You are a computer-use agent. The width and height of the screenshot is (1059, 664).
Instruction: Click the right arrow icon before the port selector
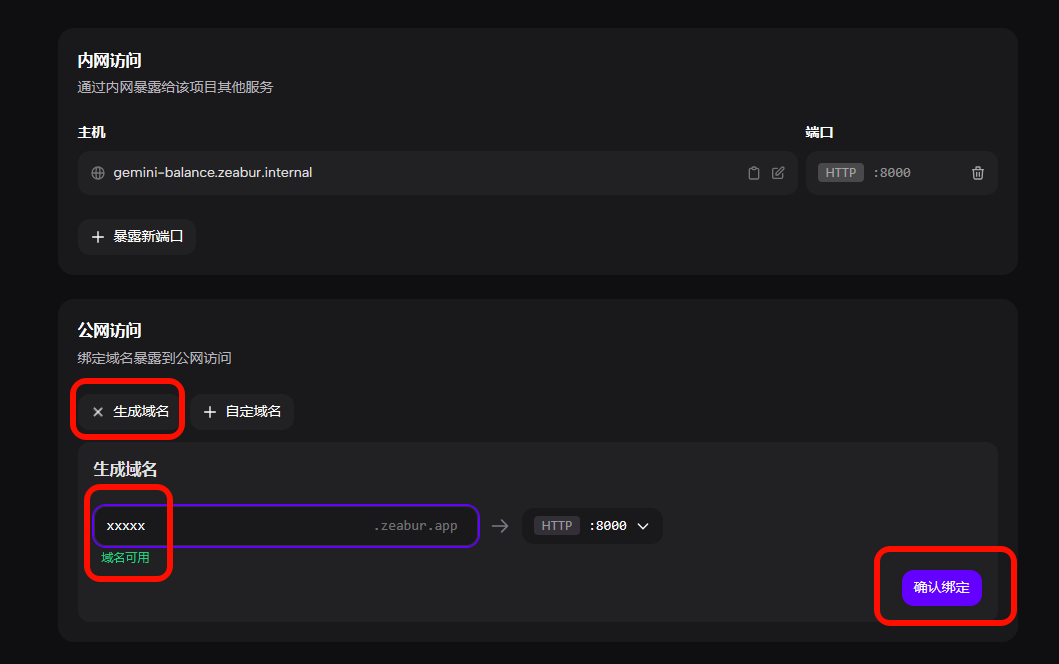tap(500, 526)
